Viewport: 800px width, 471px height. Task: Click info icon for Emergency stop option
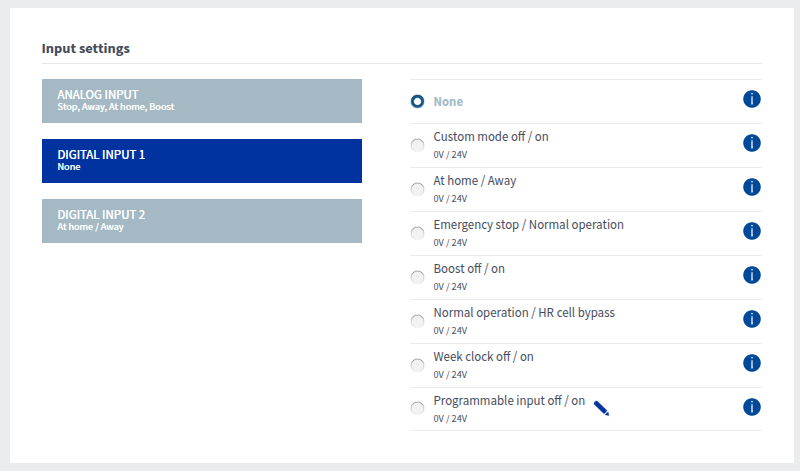752,231
